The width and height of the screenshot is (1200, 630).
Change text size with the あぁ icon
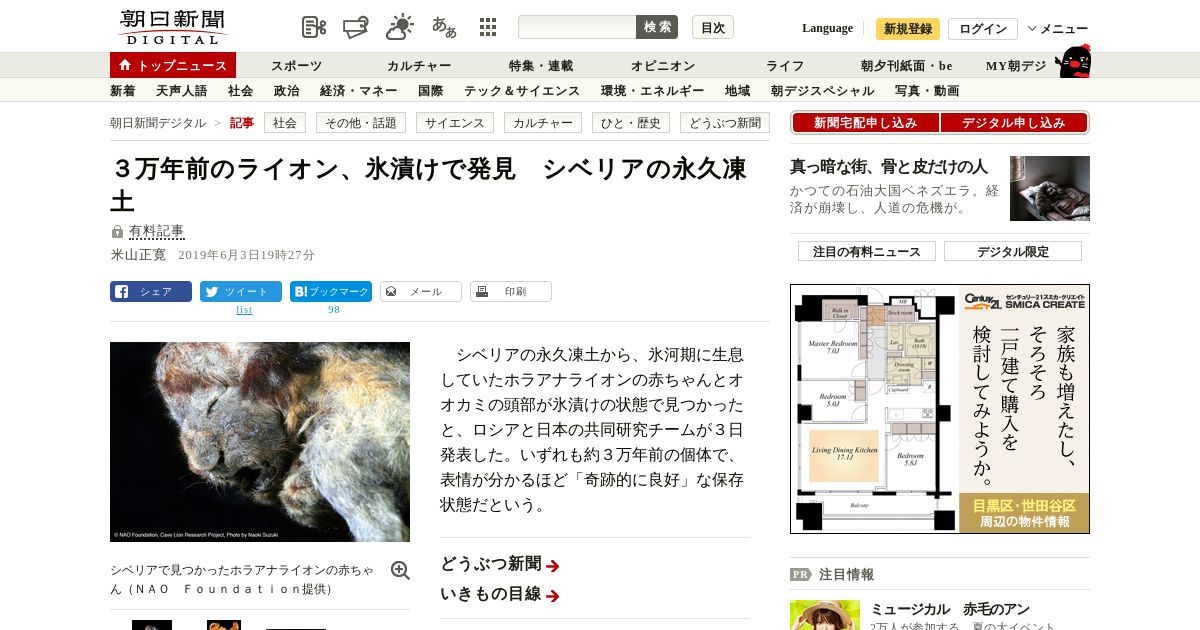click(x=444, y=27)
